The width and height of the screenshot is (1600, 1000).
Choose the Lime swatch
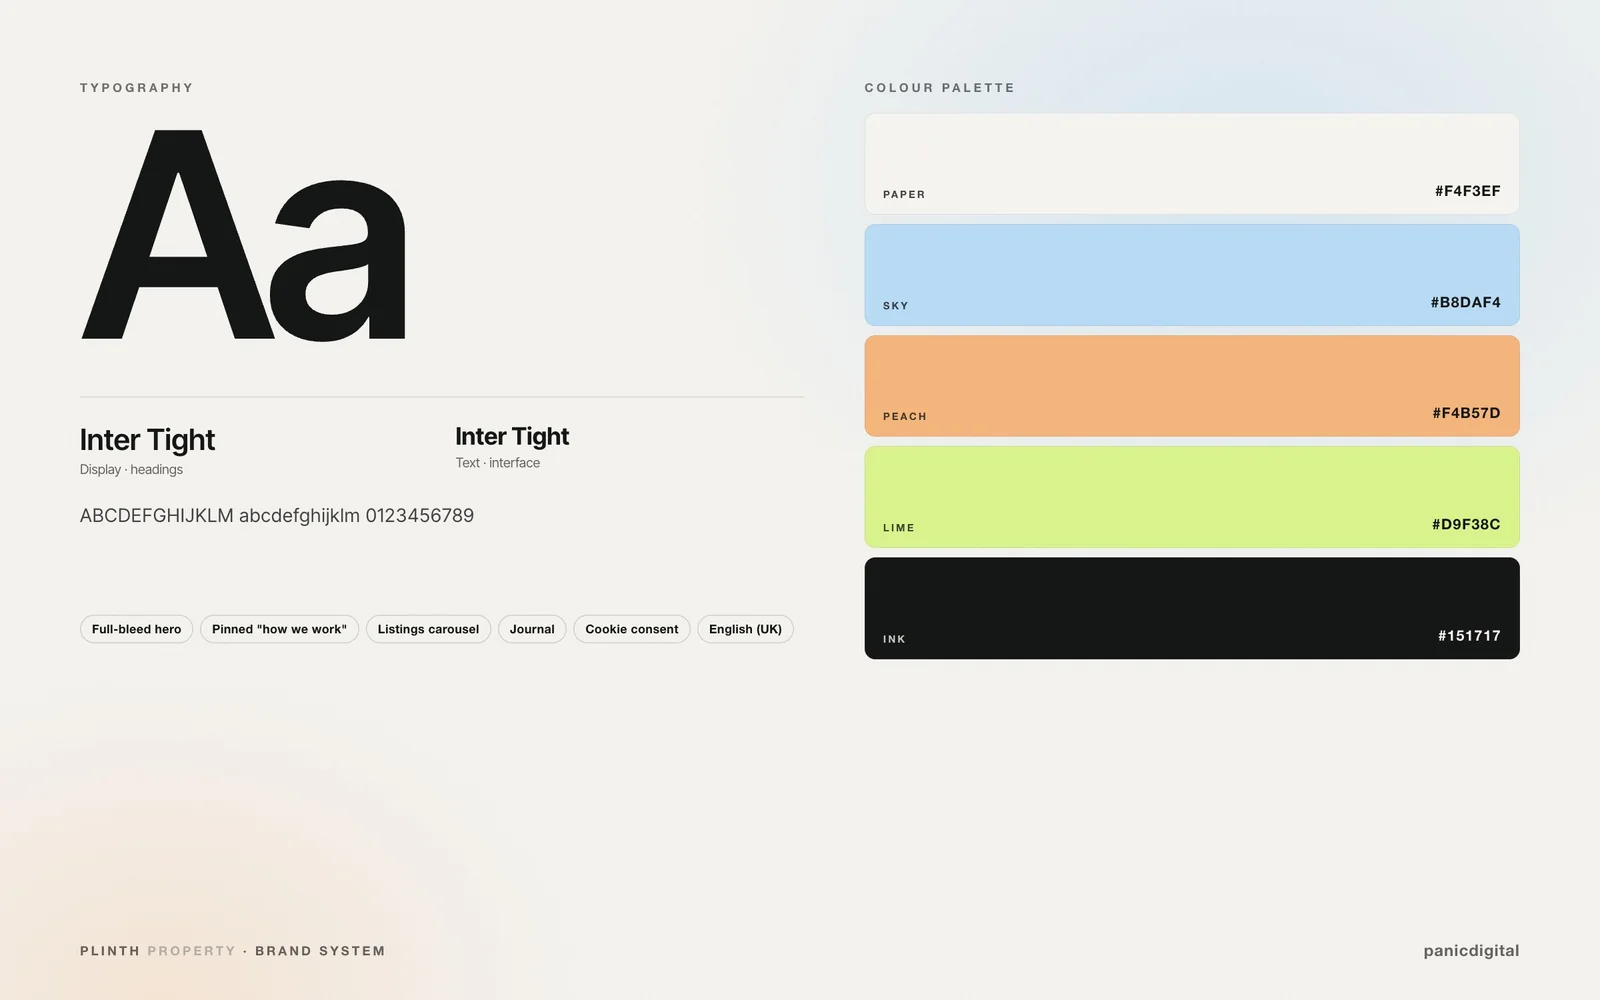coord(1192,497)
